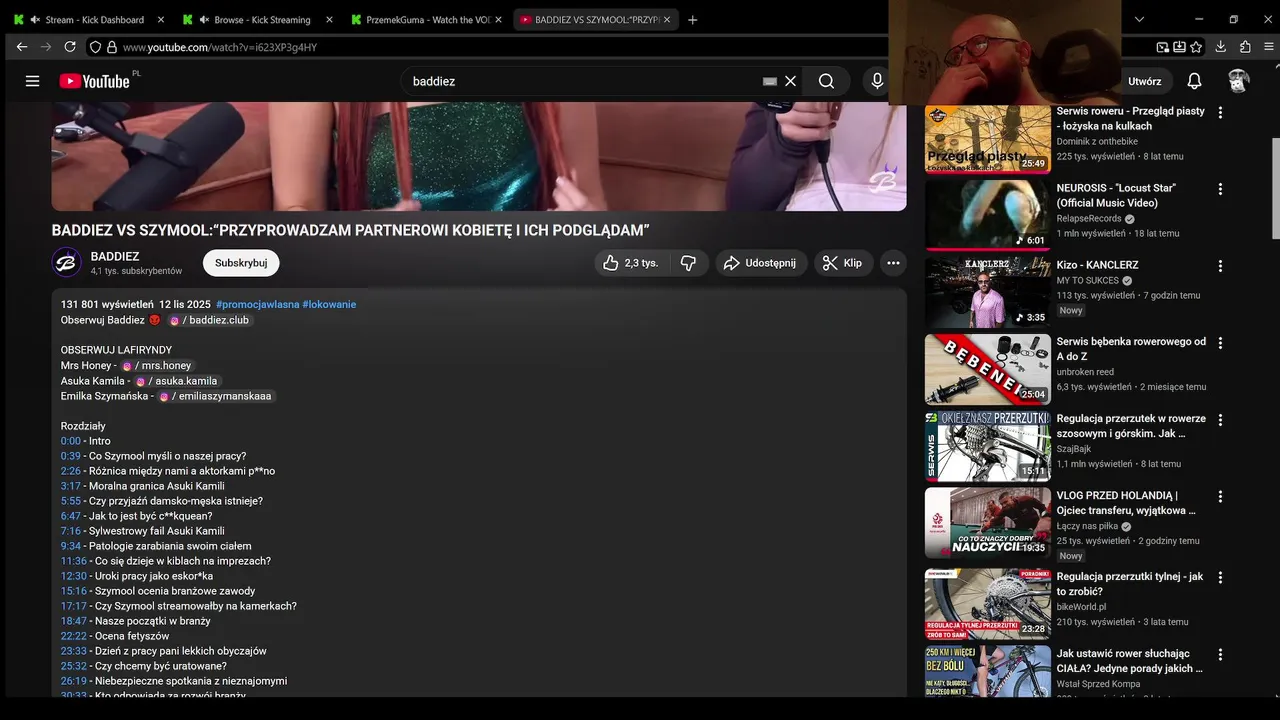The height and width of the screenshot is (720, 1280).
Task: Open the BADDIEZ channel name link
Action: click(115, 256)
